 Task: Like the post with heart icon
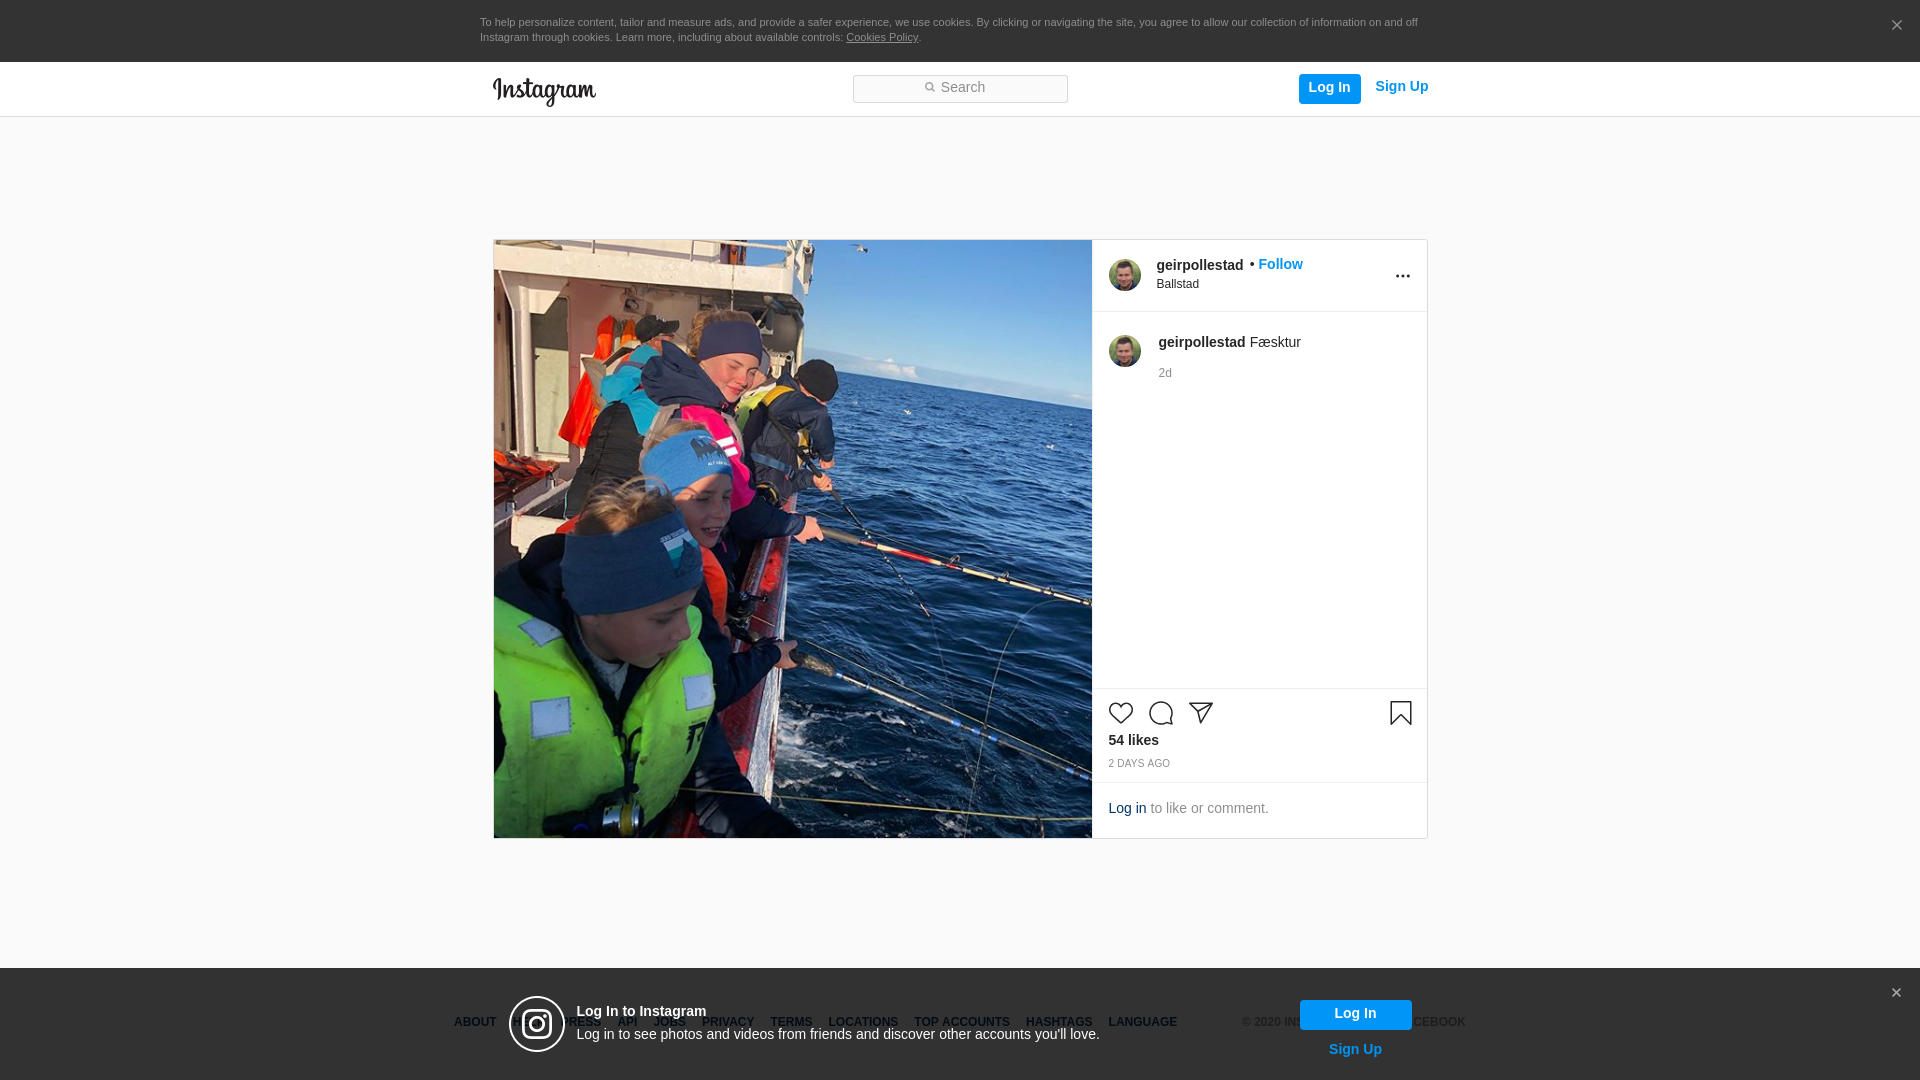point(1121,713)
